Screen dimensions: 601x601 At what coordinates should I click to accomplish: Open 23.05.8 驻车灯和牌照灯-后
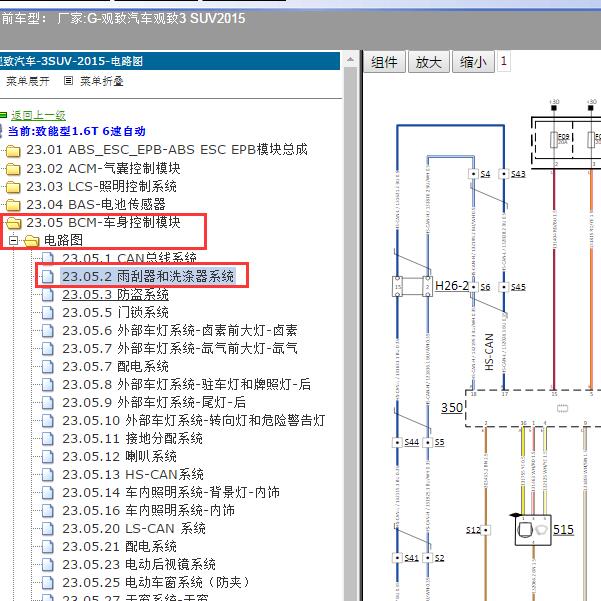[x=187, y=384]
